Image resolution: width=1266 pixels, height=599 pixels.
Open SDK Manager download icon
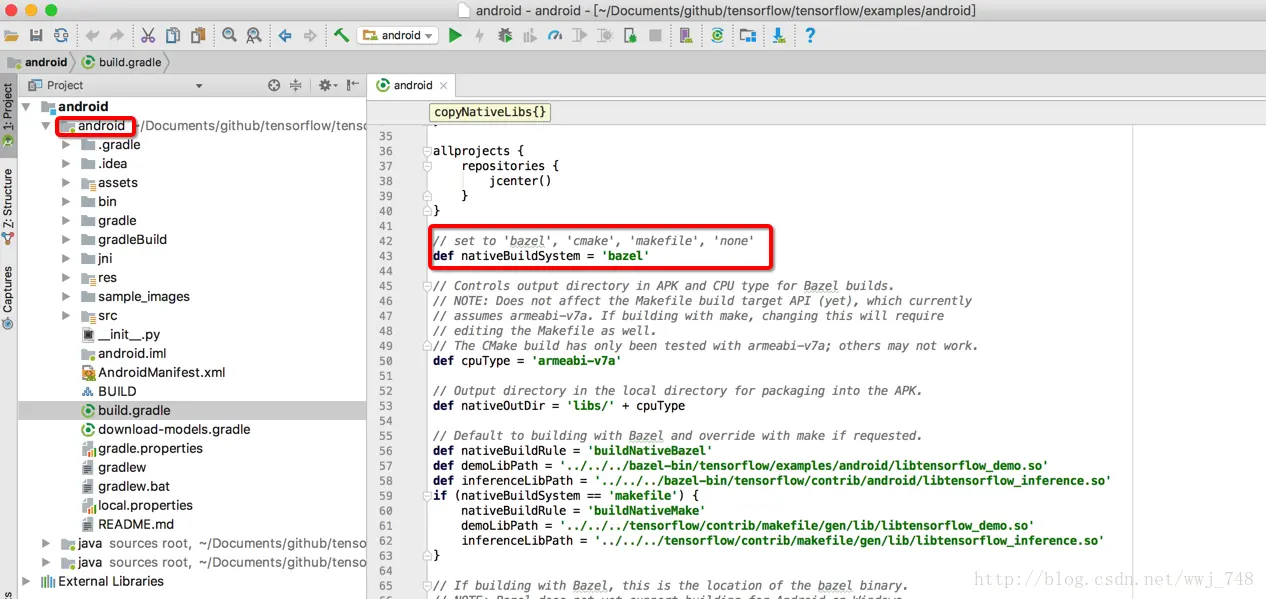coord(779,36)
